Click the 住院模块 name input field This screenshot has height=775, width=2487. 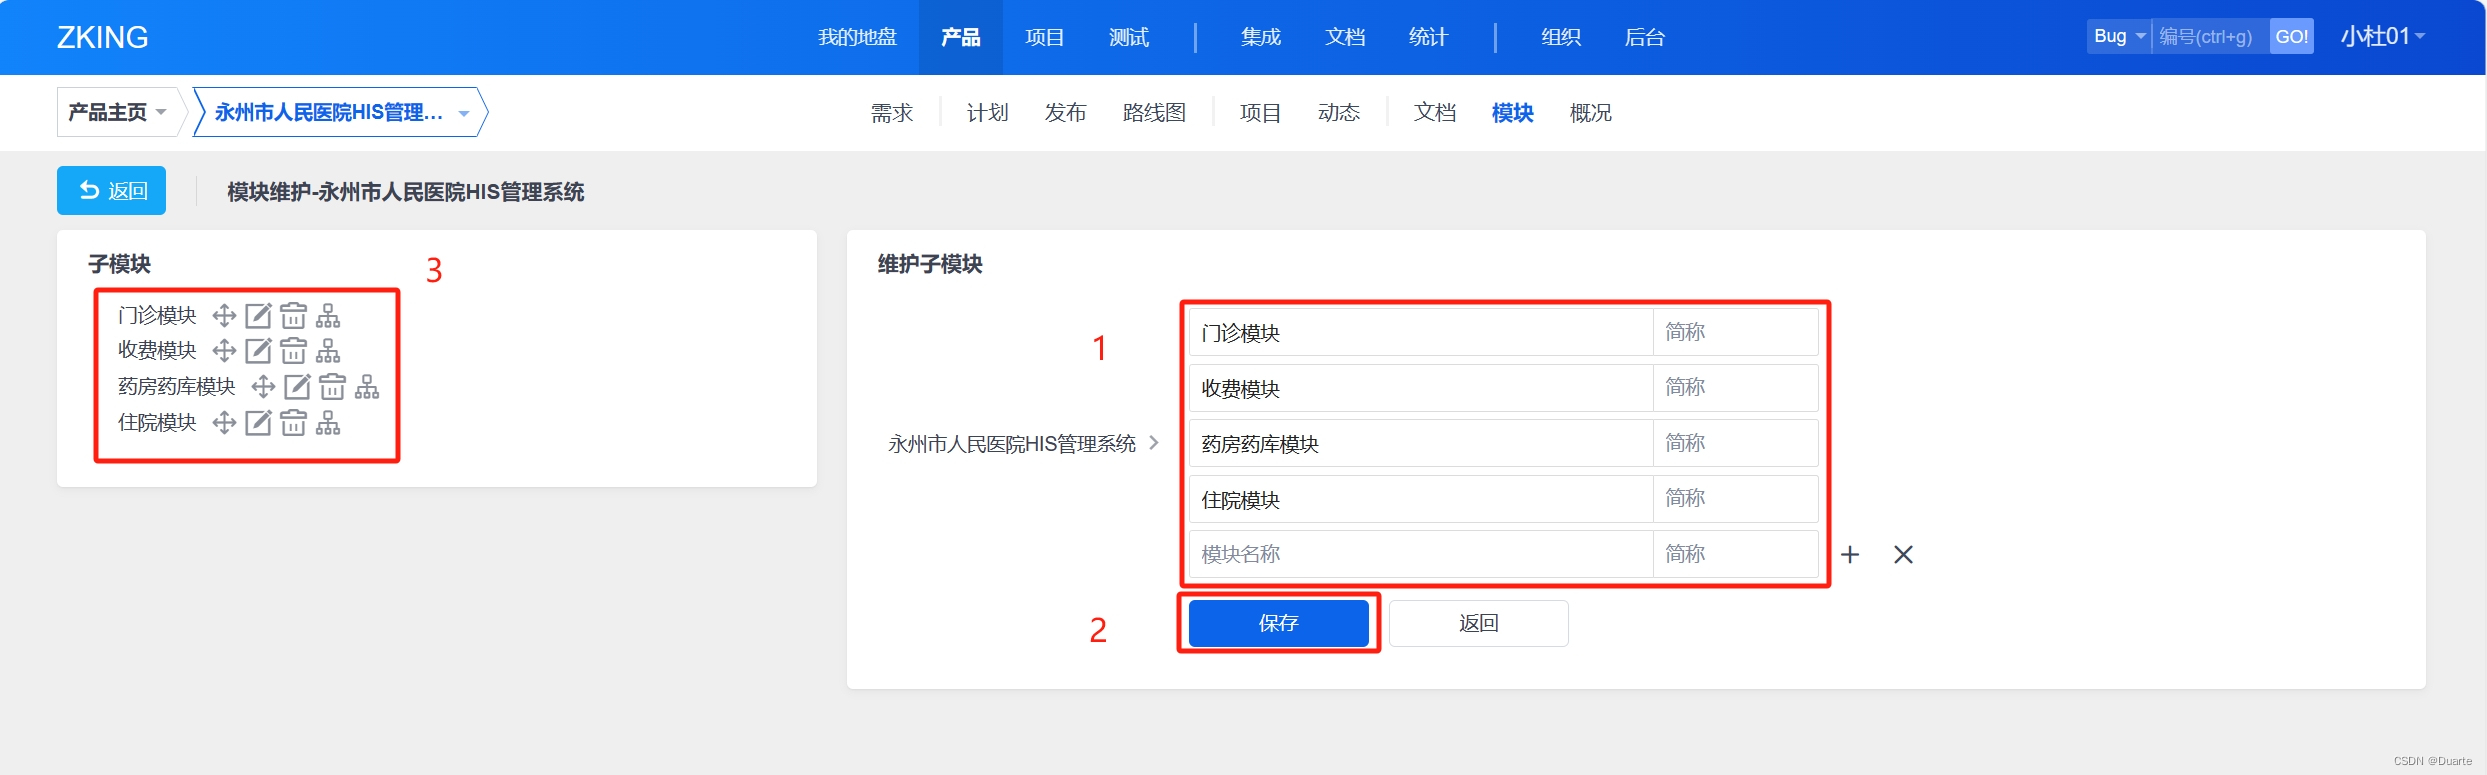[x=1420, y=499]
